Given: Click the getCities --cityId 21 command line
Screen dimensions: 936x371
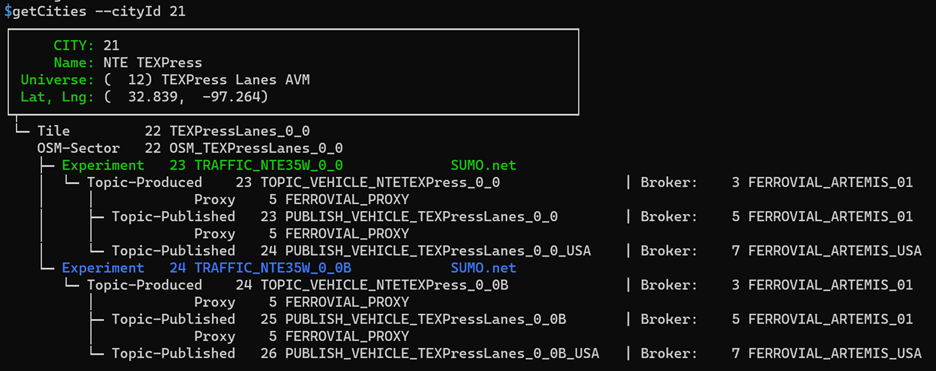Looking at the screenshot, I should point(94,11).
